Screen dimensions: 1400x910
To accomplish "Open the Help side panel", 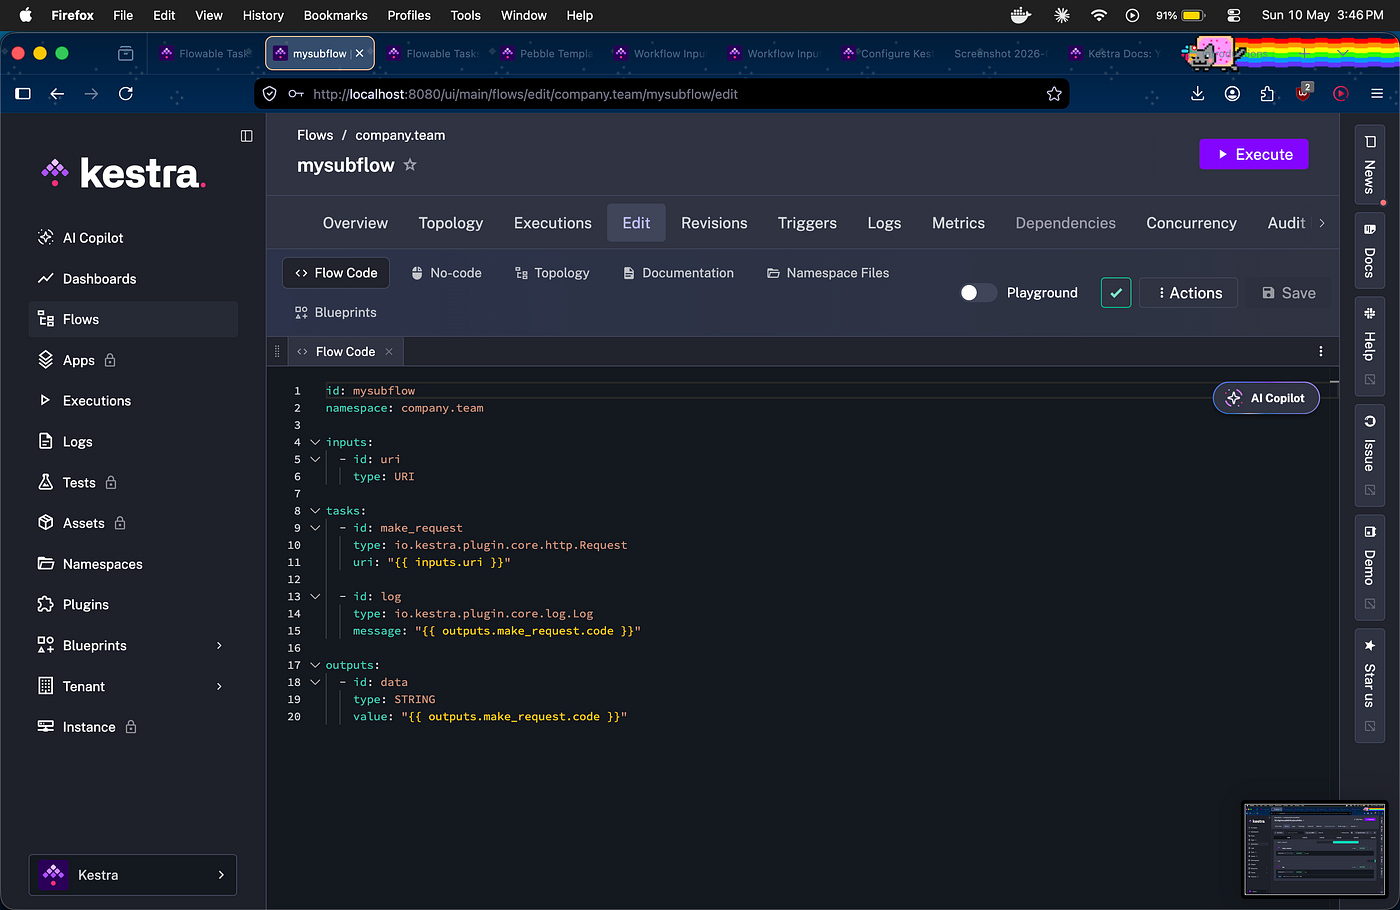I will coord(1369,346).
